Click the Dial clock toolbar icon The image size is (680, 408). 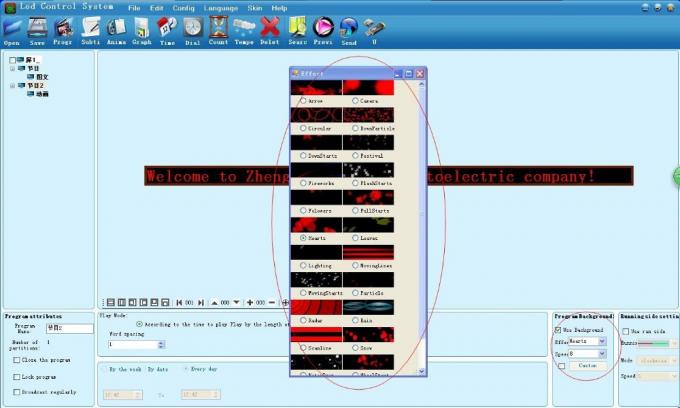click(x=193, y=28)
